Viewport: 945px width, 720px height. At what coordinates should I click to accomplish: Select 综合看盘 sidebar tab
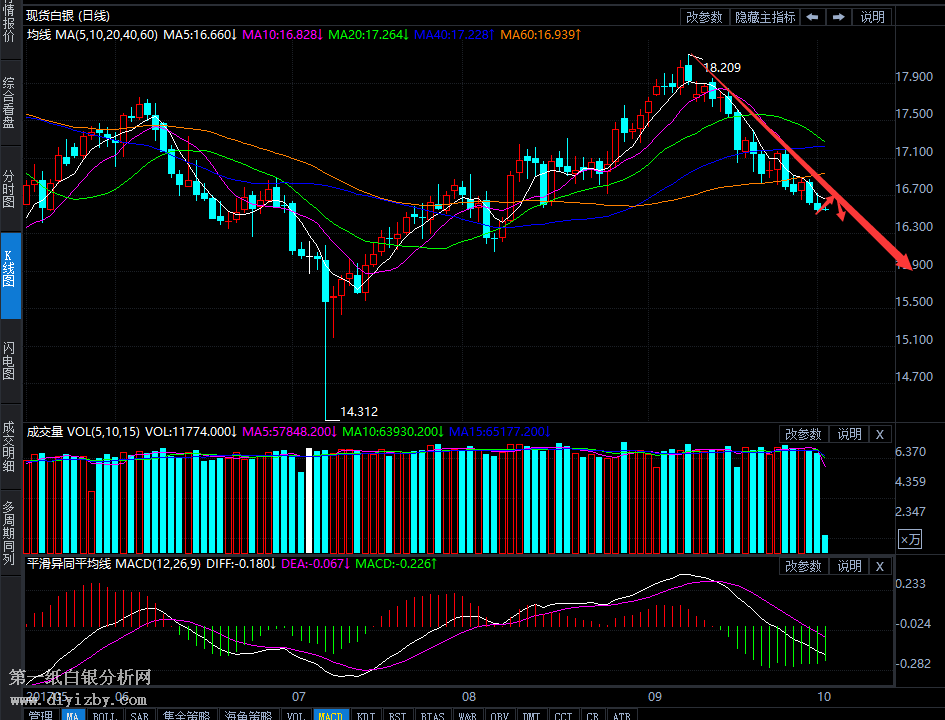tap(10, 103)
